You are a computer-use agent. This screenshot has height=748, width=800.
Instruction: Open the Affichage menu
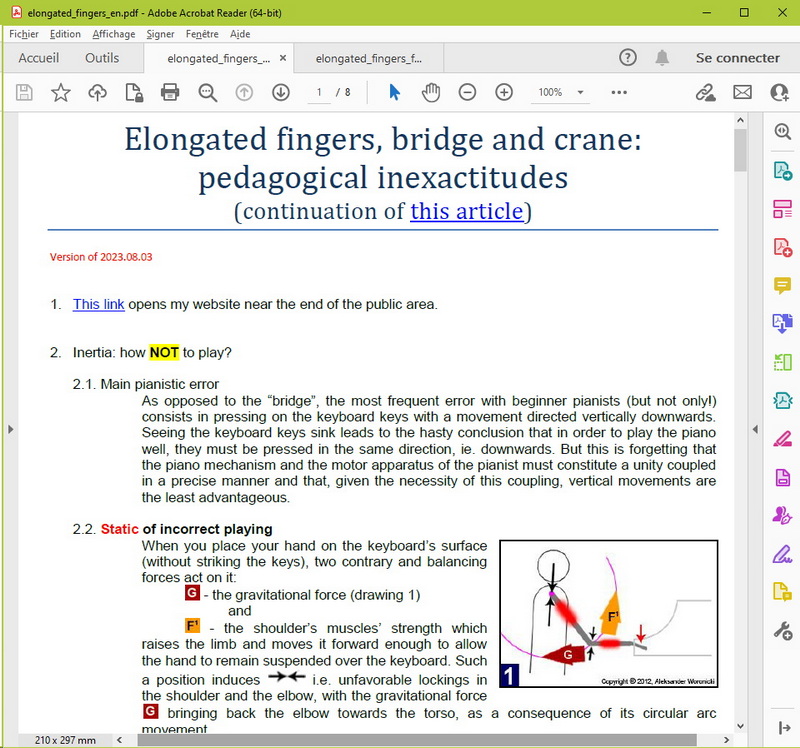[x=113, y=34]
